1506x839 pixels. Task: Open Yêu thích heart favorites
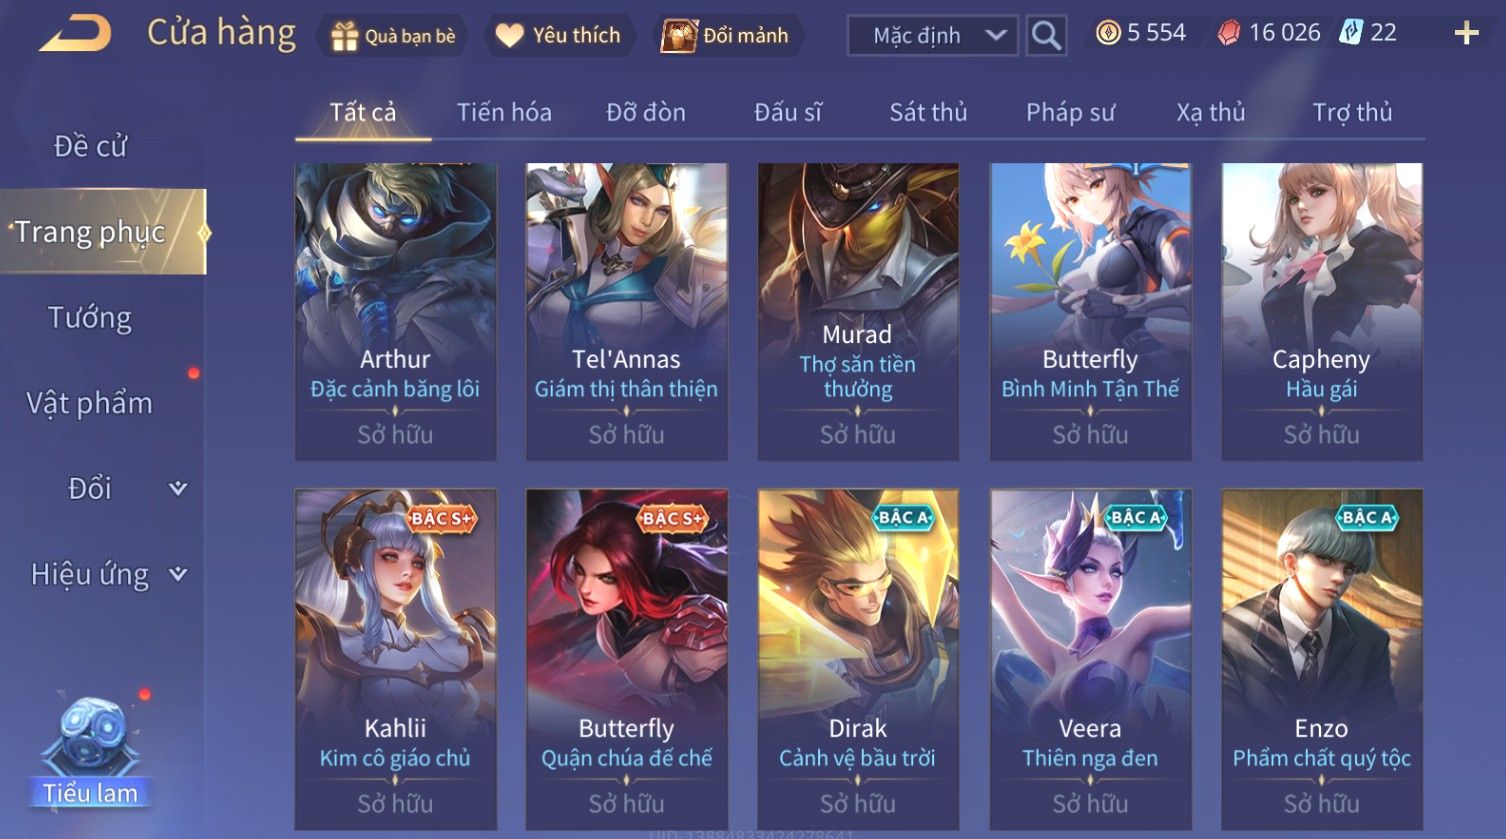point(510,36)
